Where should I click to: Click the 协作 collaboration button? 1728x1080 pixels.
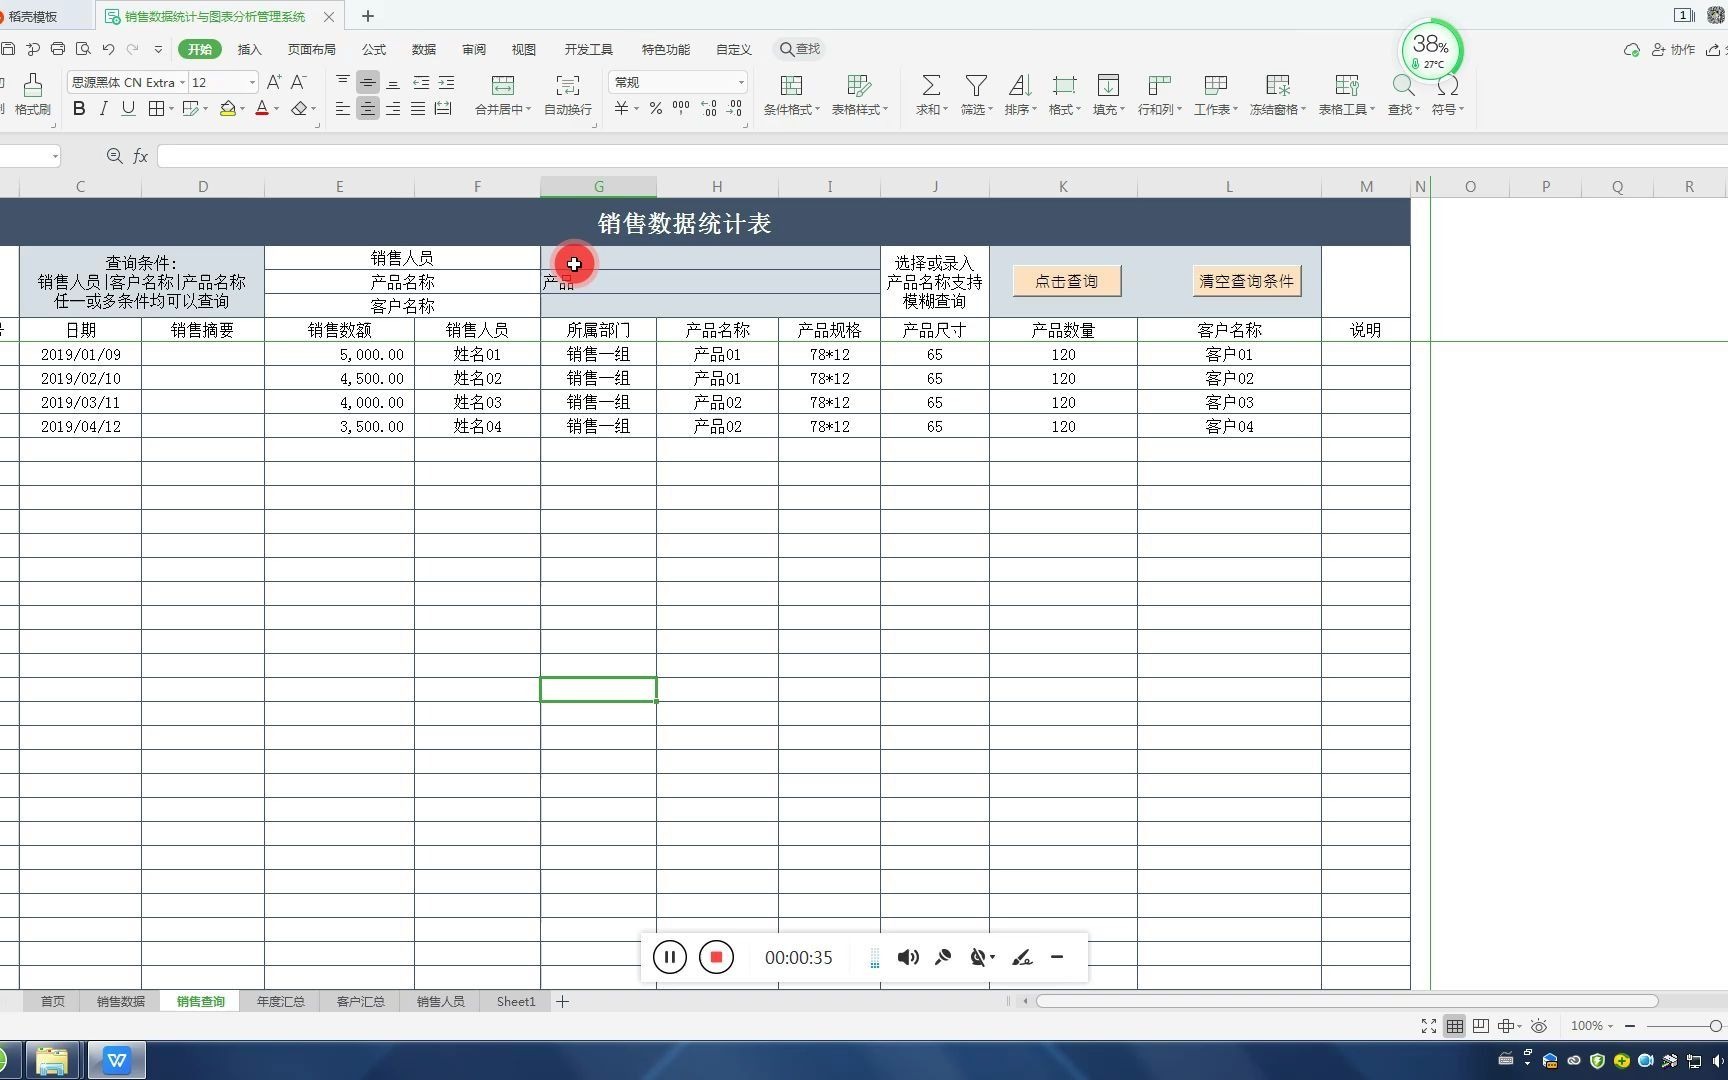[1673, 49]
